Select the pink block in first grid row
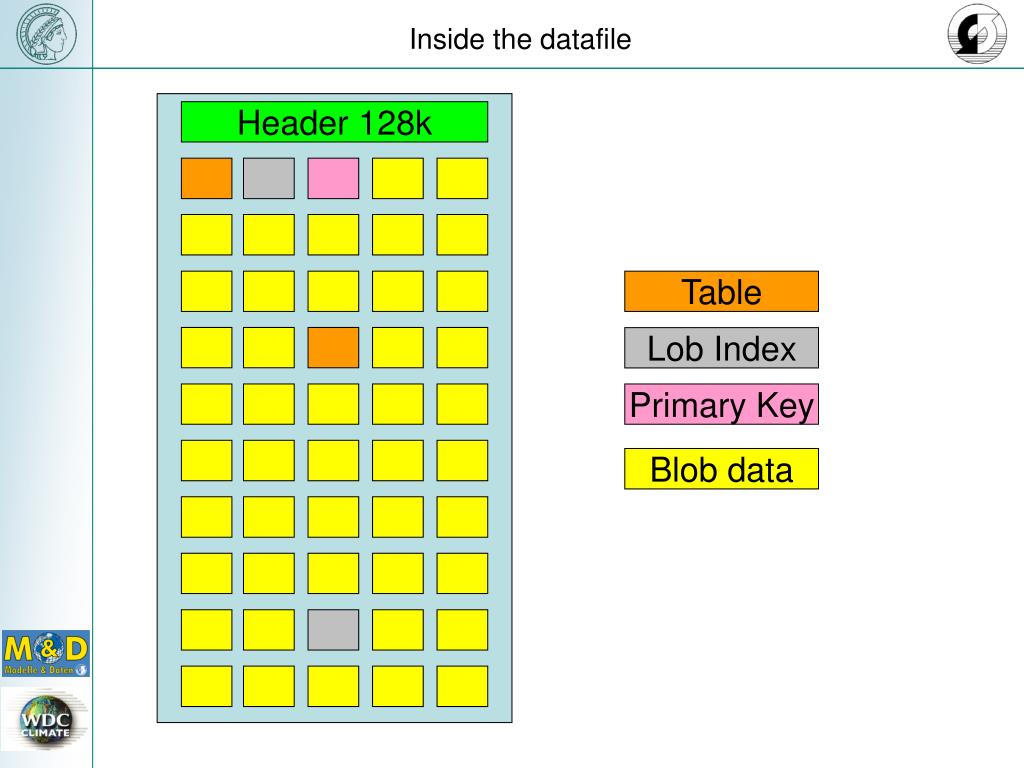1024x768 pixels. 333,178
